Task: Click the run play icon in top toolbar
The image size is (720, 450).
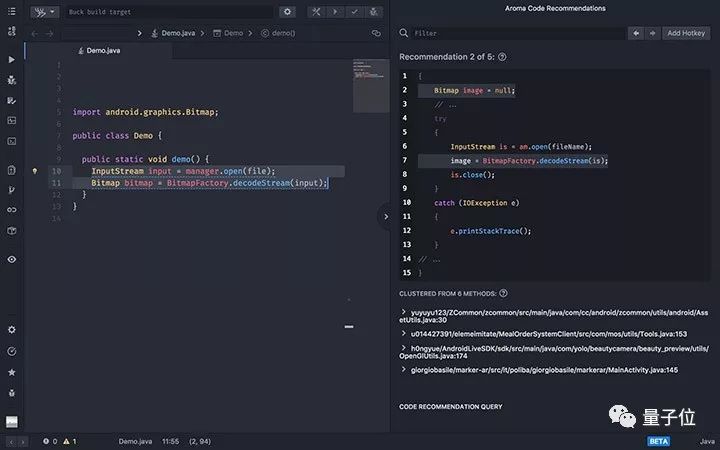Action: pos(335,12)
